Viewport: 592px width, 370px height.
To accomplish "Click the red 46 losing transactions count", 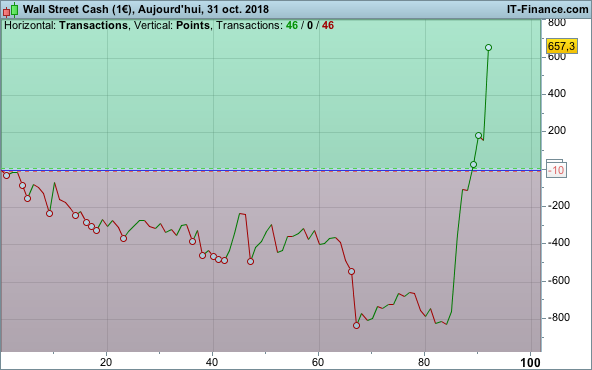I will click(328, 26).
